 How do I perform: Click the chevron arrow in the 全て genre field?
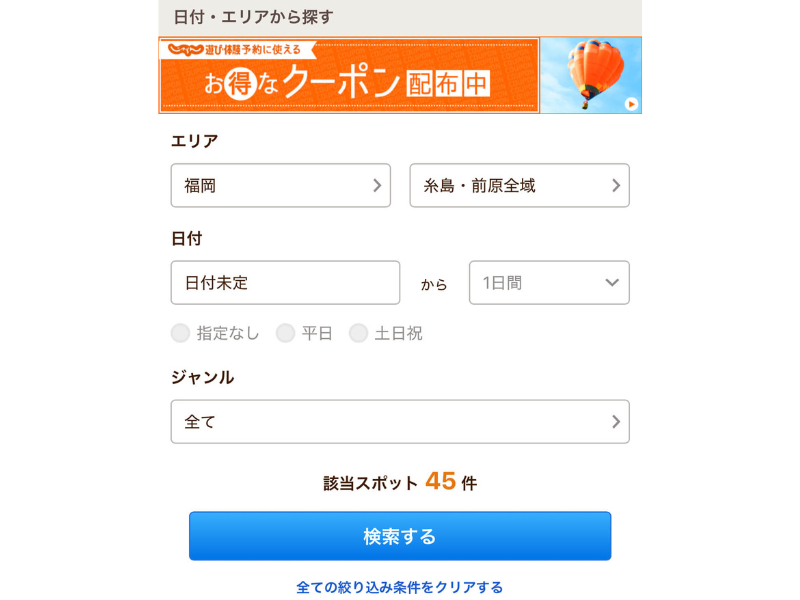(x=616, y=421)
